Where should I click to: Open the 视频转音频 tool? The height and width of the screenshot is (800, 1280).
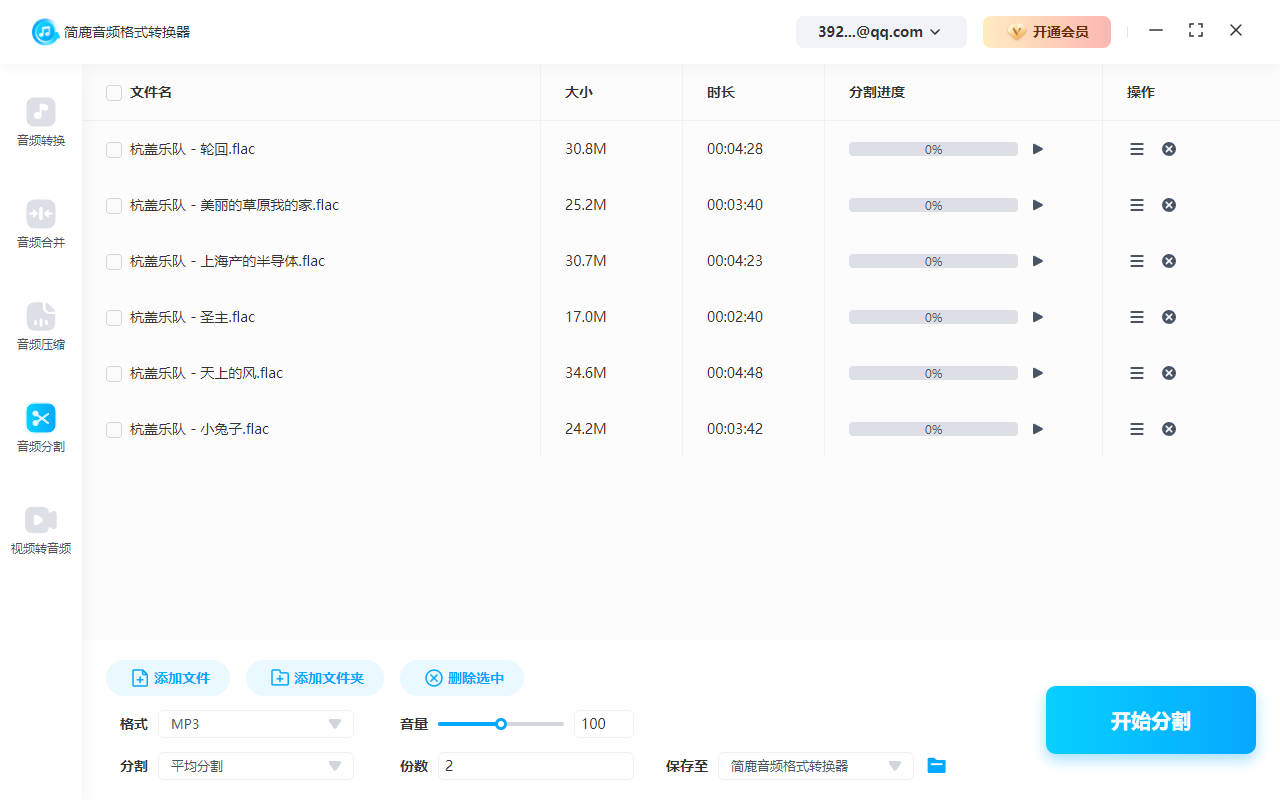click(41, 530)
